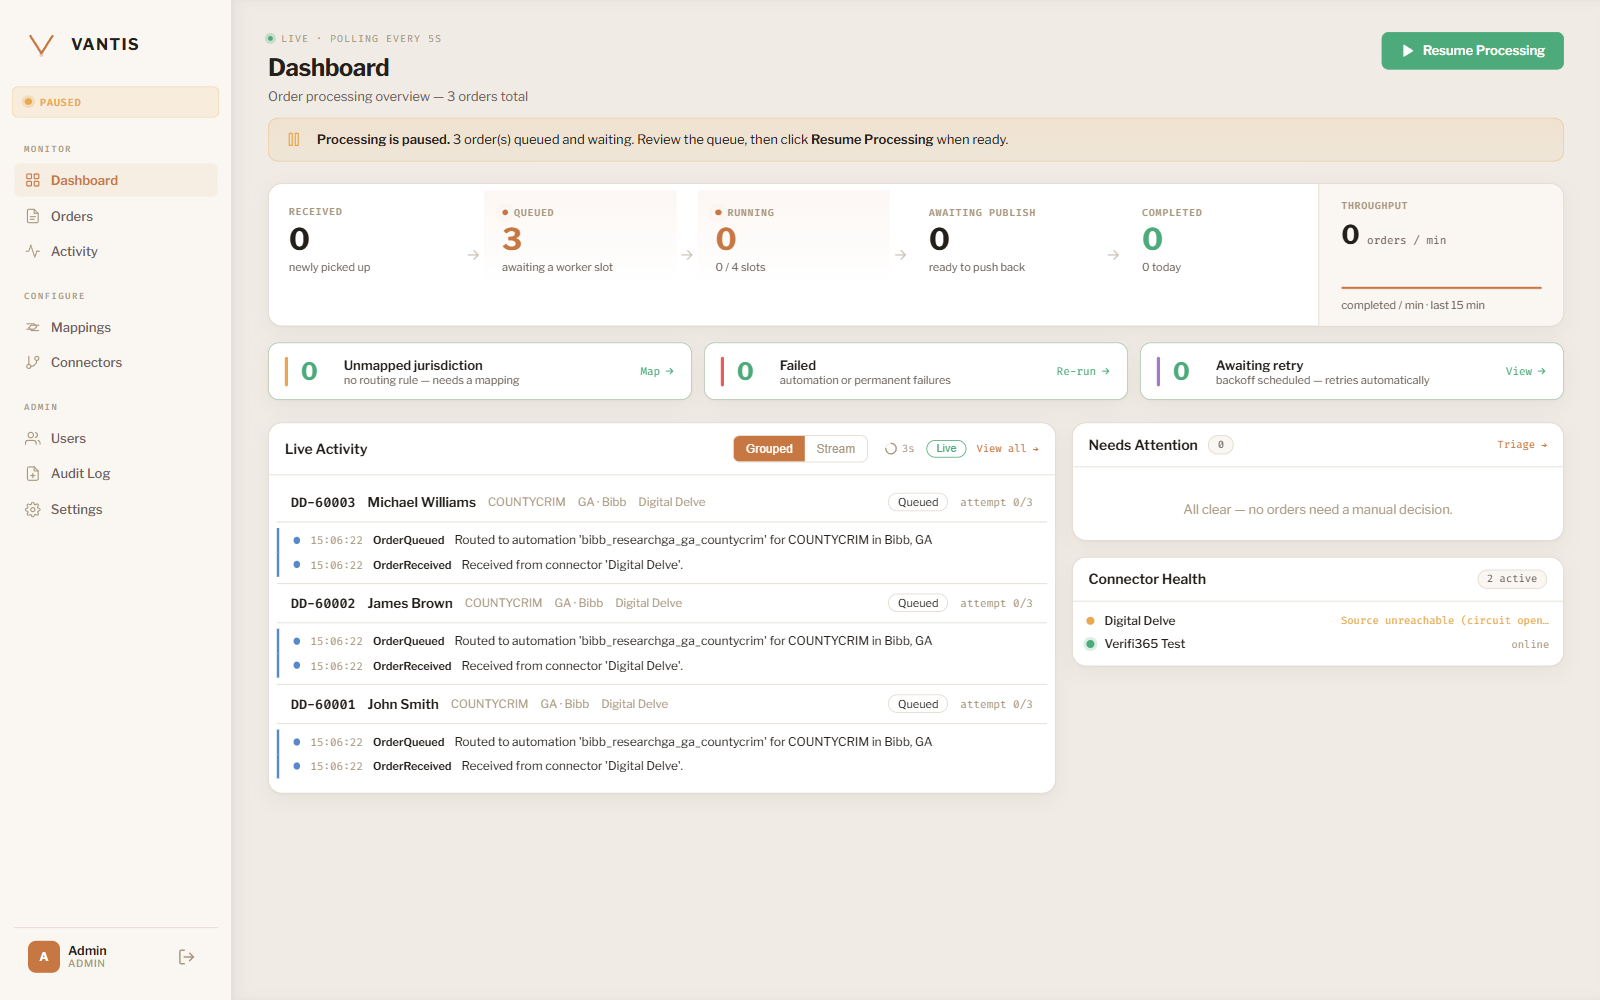Click Re-run link on Failed card
The height and width of the screenshot is (1000, 1600).
tap(1083, 371)
